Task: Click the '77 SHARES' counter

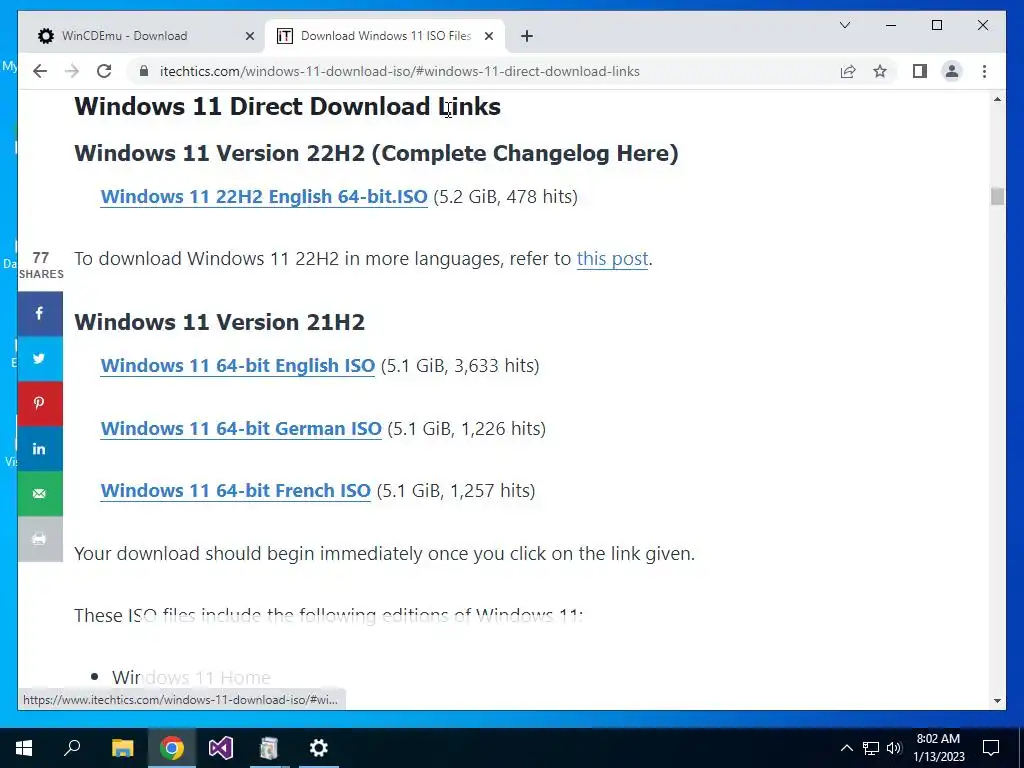Action: point(40,265)
